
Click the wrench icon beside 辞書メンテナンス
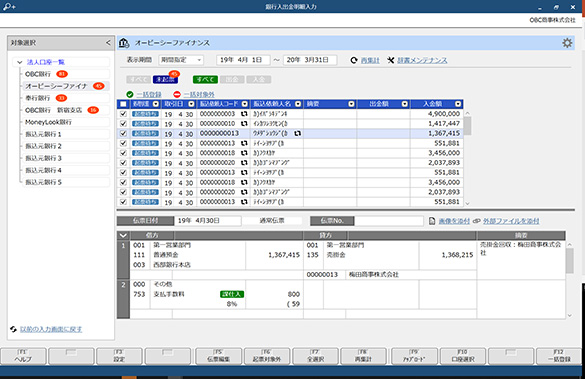[x=390, y=60]
